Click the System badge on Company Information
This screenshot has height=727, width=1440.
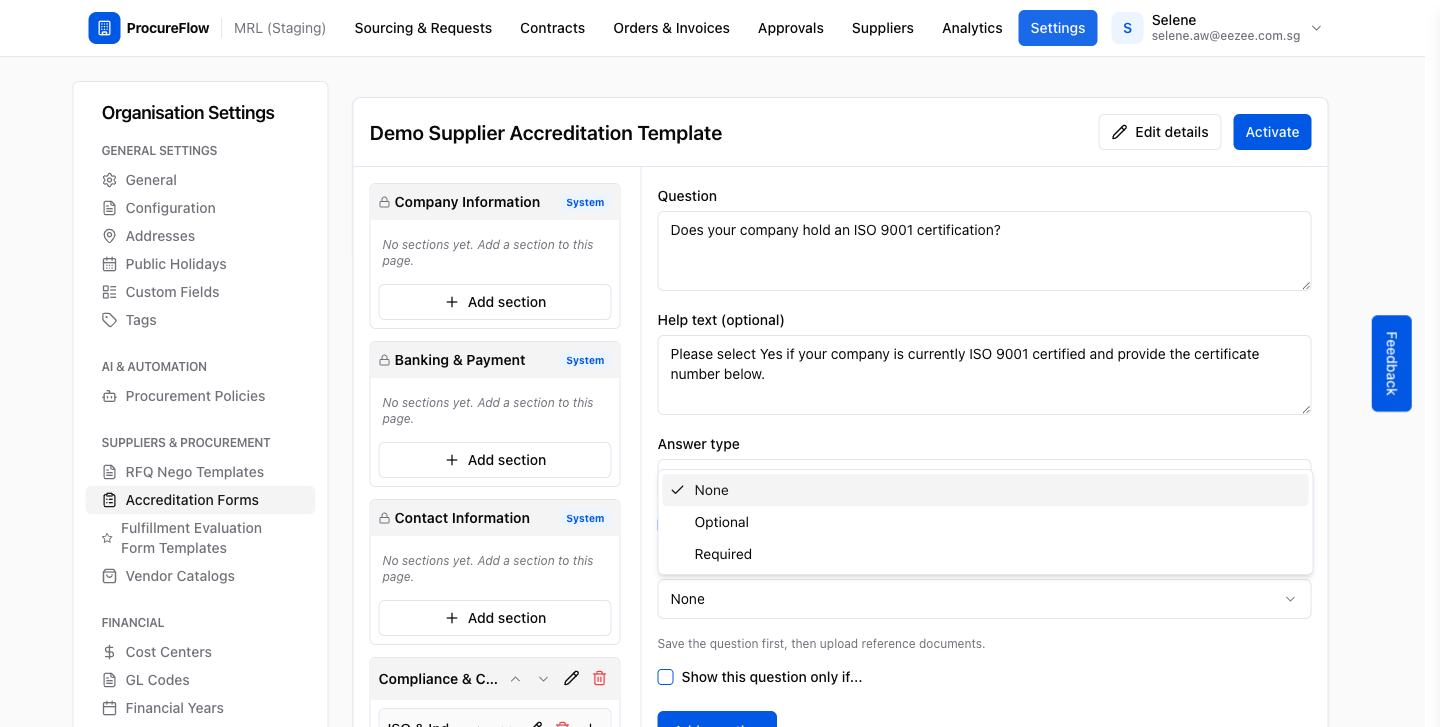(585, 202)
